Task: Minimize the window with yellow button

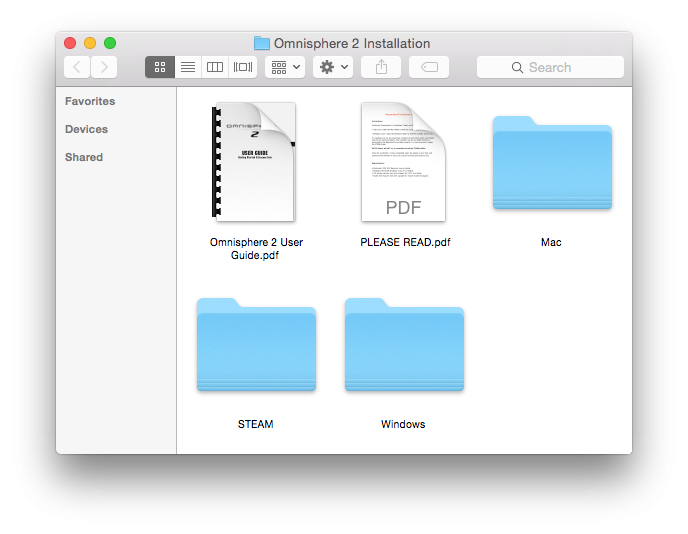Action: 90,43
